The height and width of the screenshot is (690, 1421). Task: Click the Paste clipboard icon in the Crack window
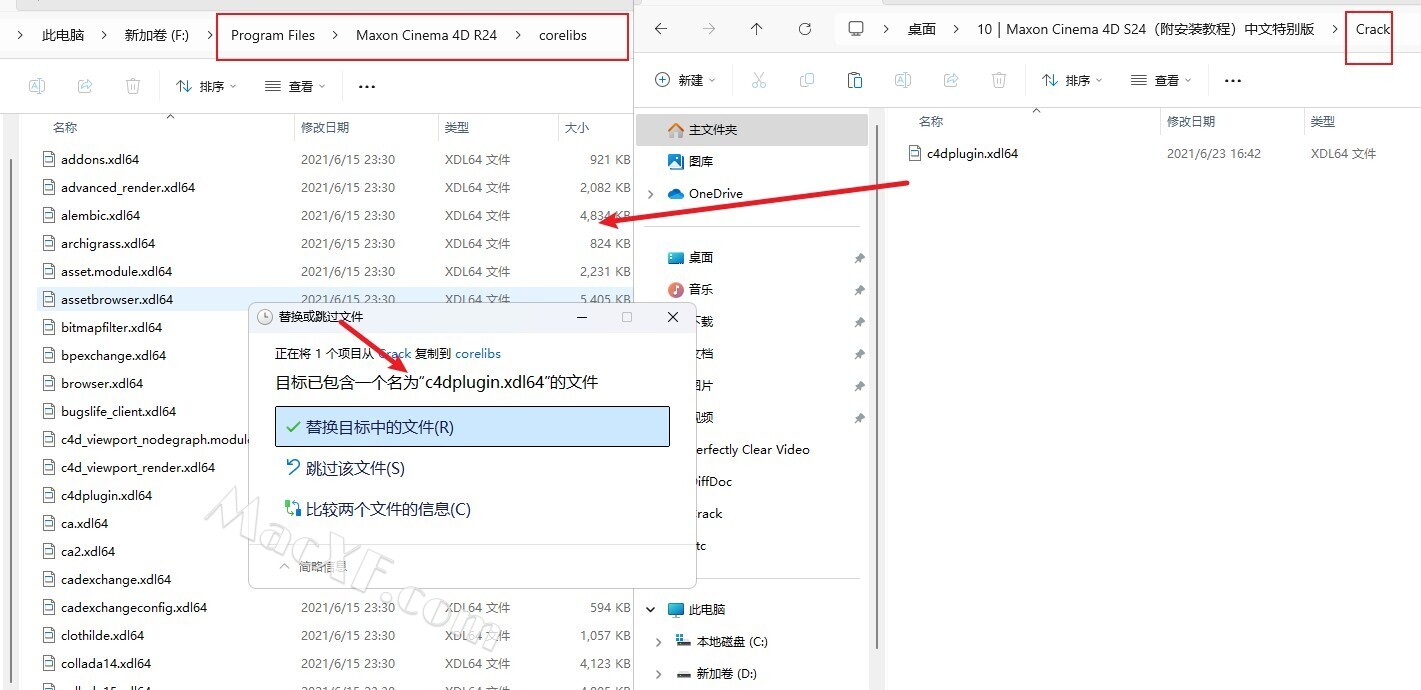coord(854,80)
